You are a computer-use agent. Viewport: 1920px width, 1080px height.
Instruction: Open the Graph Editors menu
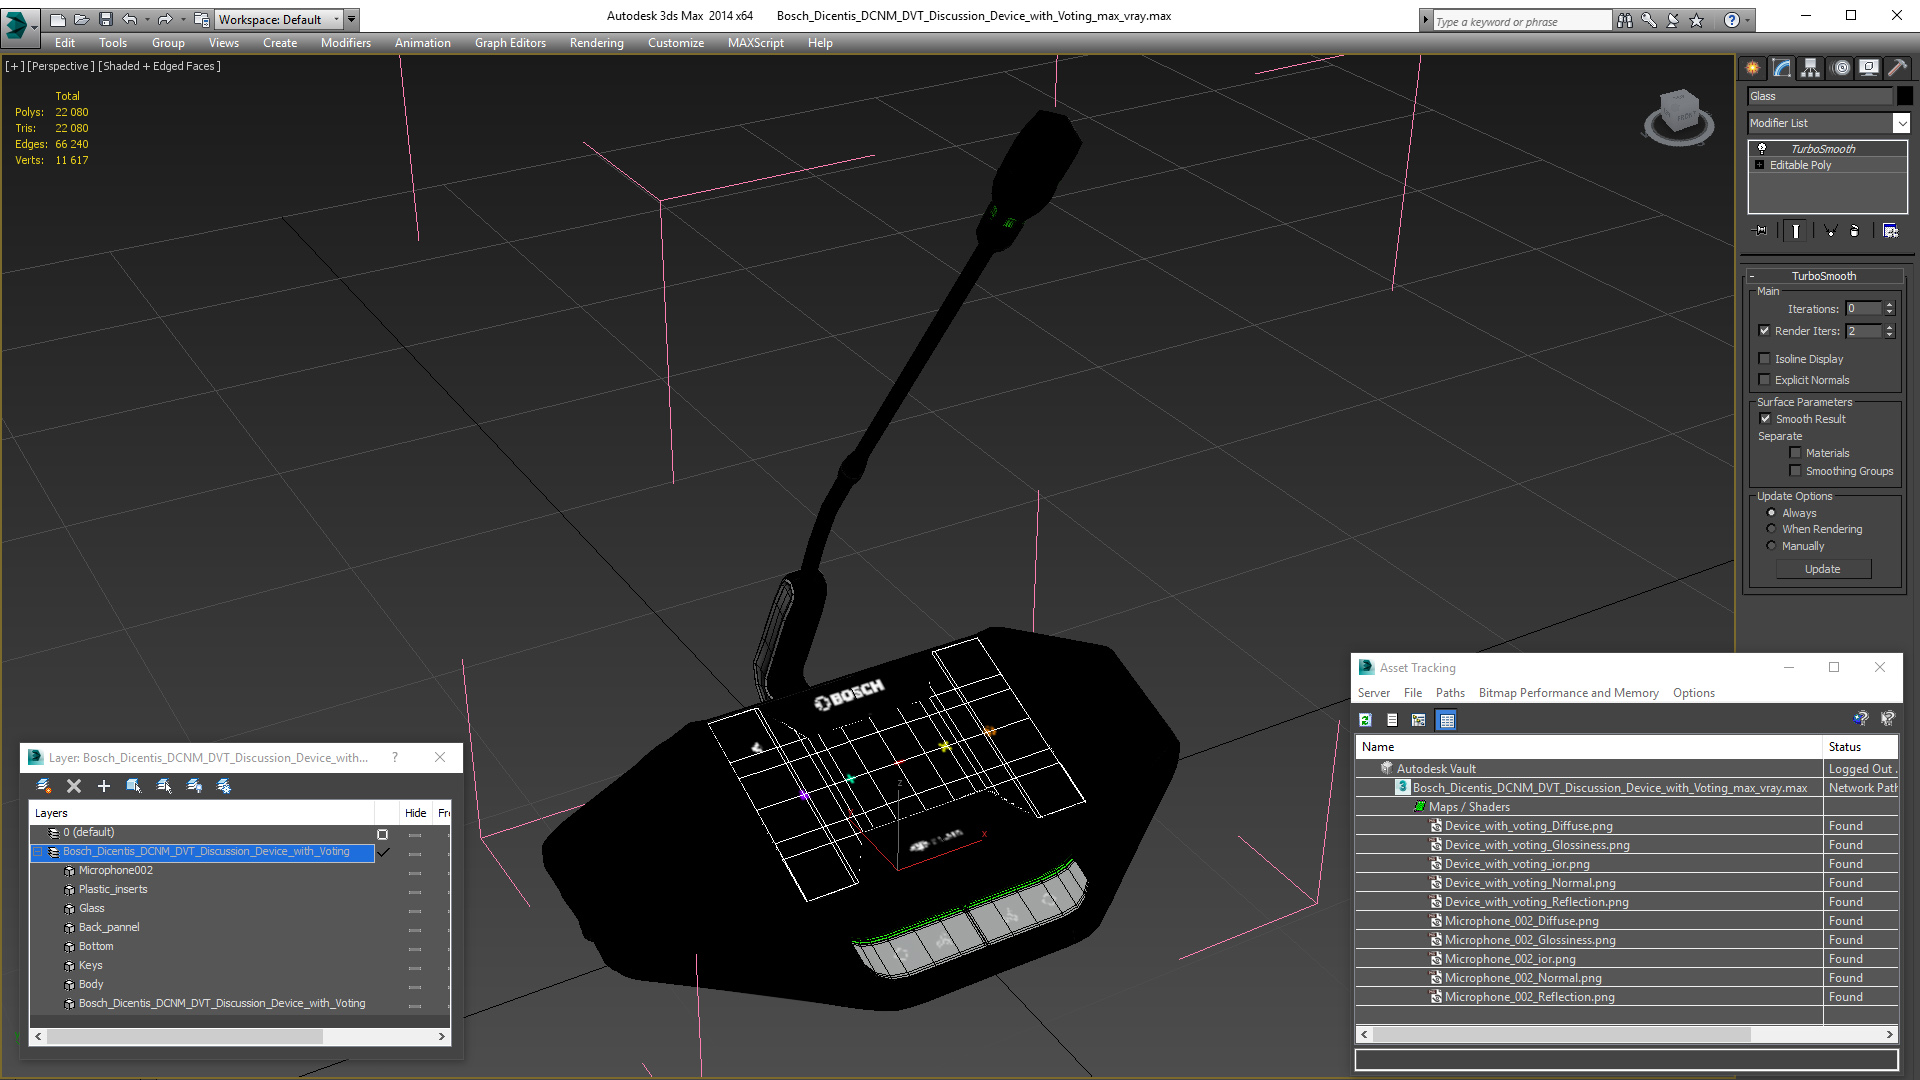(x=510, y=43)
